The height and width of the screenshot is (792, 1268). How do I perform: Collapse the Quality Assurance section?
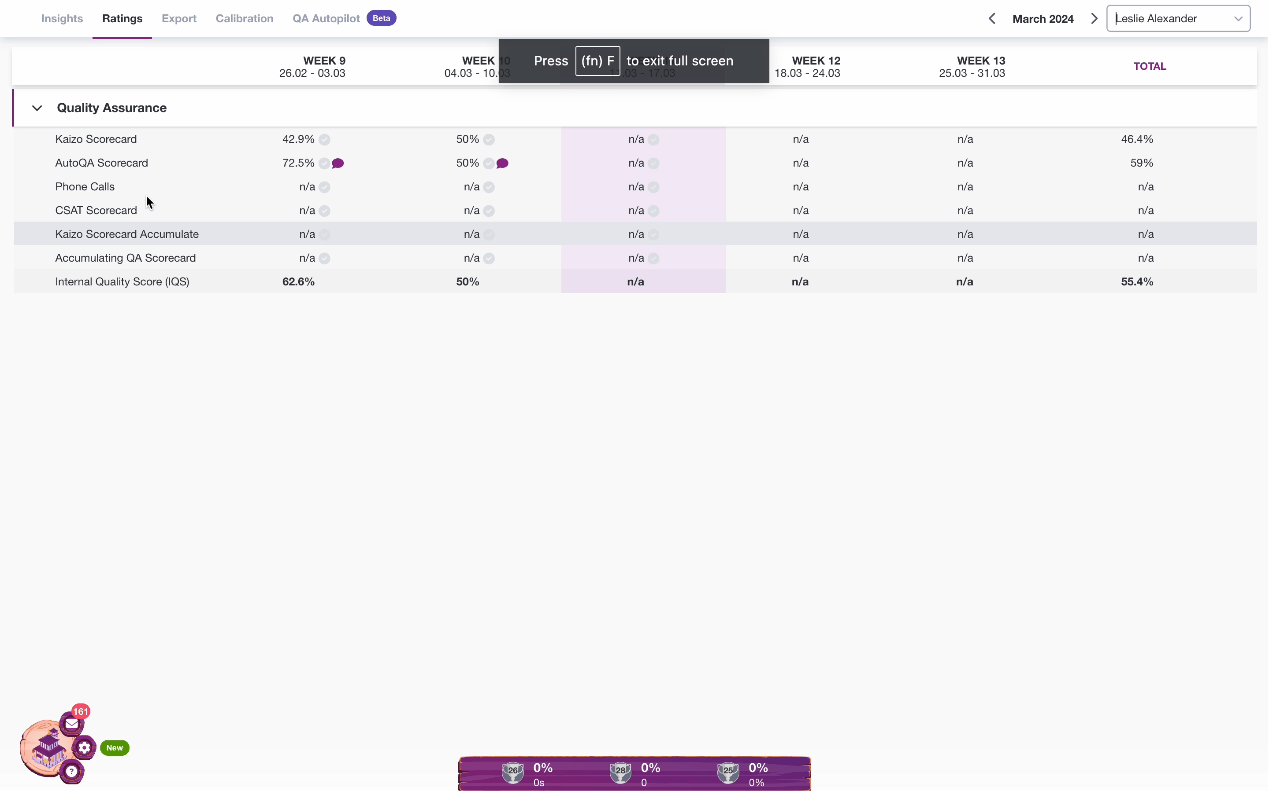click(37, 108)
